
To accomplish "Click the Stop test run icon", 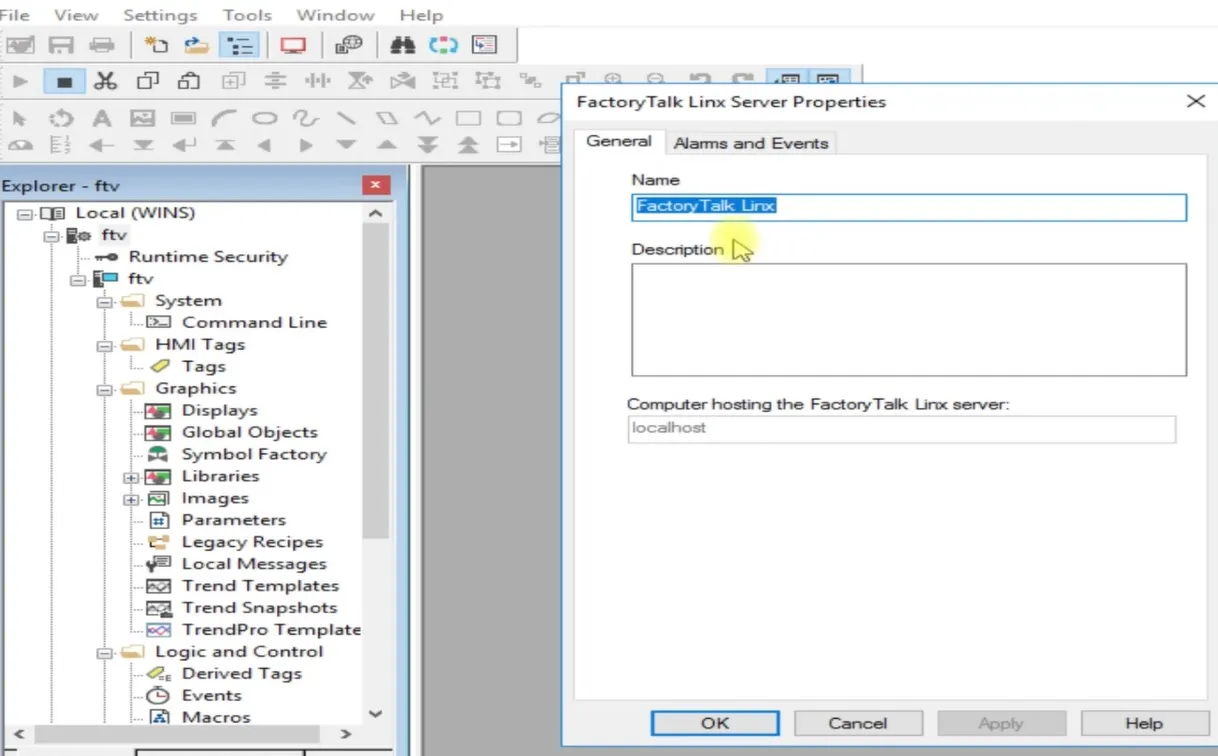I will click(64, 80).
